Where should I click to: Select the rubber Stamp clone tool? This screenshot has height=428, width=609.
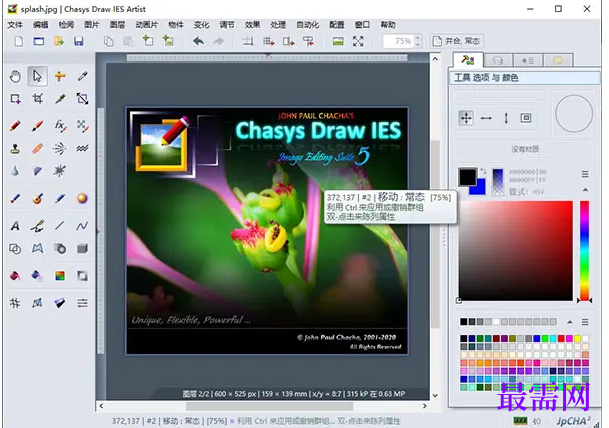[x=15, y=148]
